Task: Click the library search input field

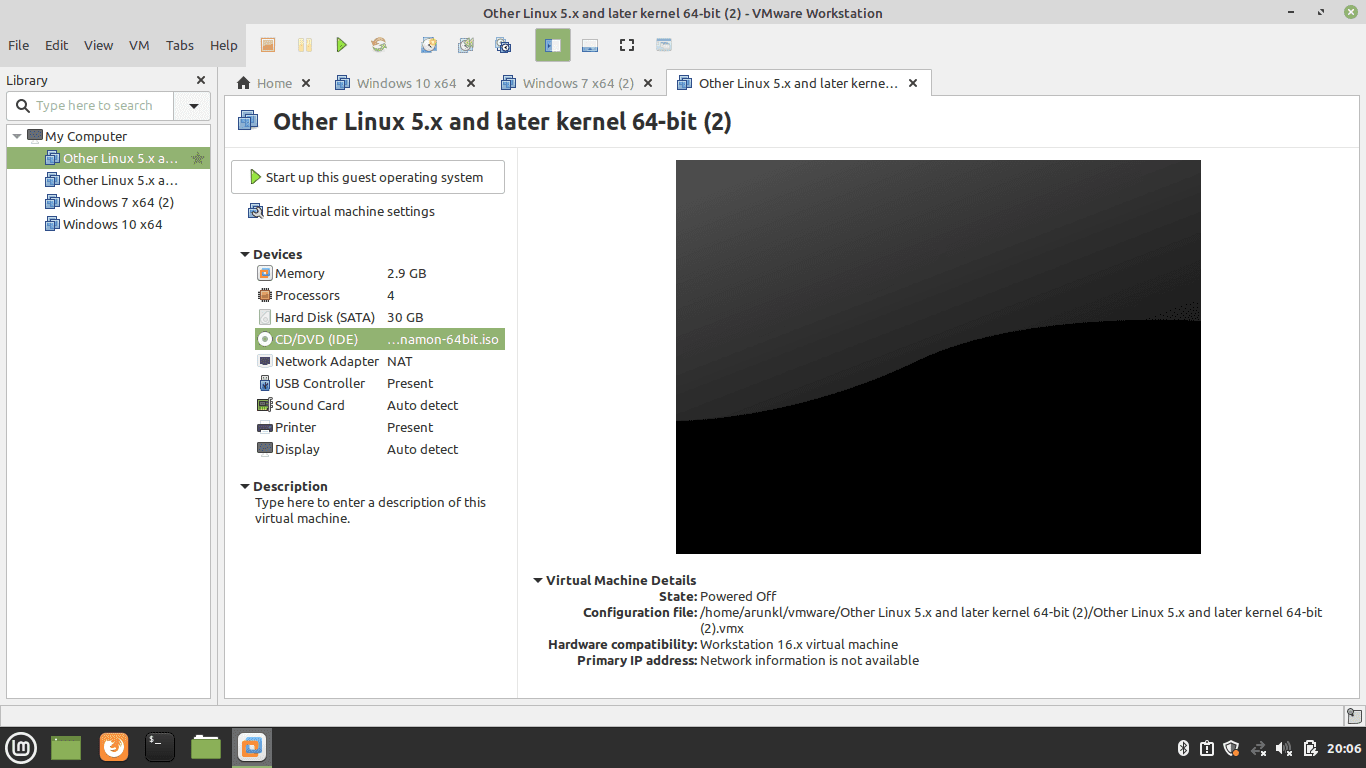Action: [x=92, y=105]
